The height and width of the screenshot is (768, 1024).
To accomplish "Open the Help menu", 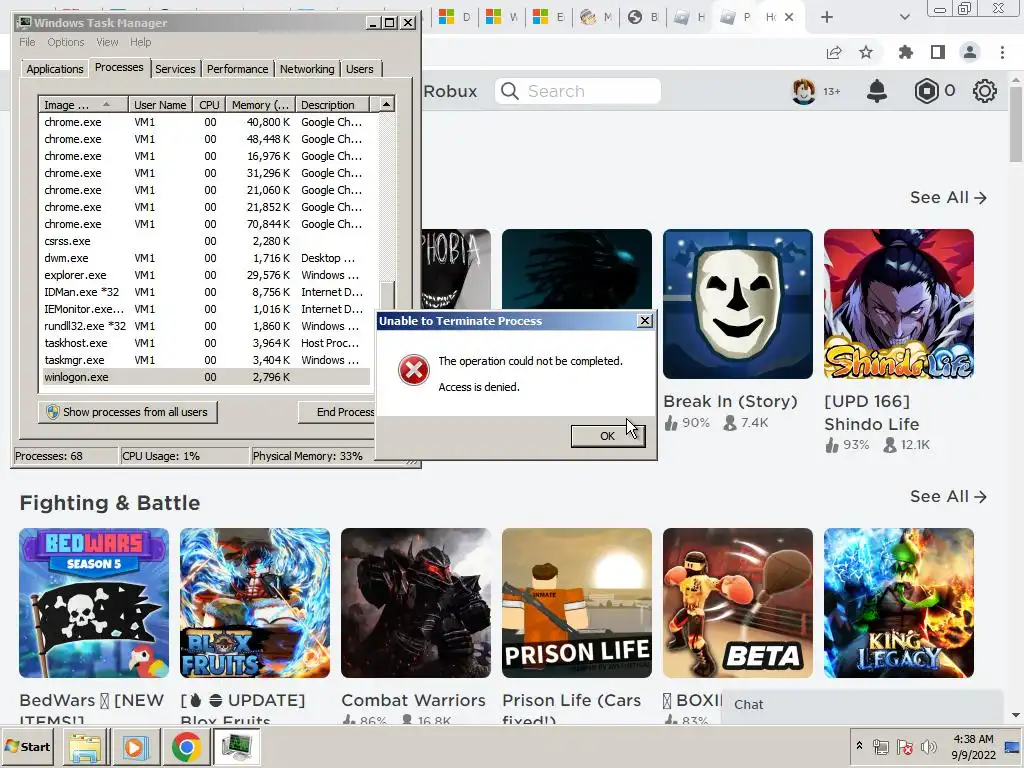I will 140,42.
